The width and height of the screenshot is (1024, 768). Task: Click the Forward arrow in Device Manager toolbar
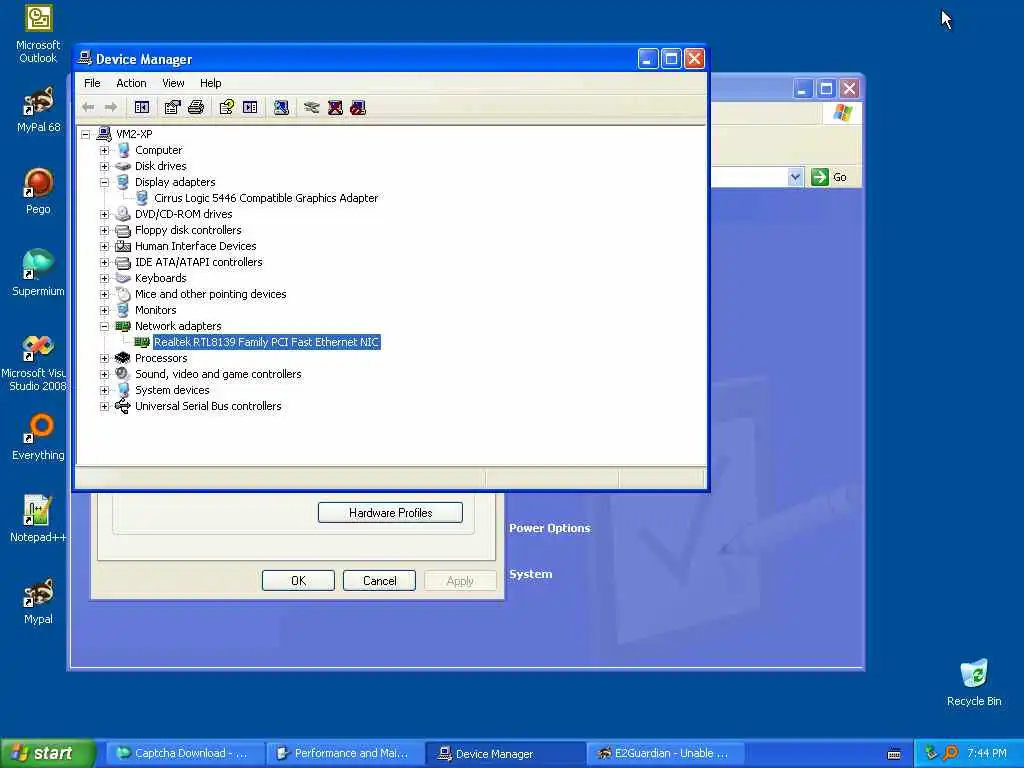tap(111, 107)
